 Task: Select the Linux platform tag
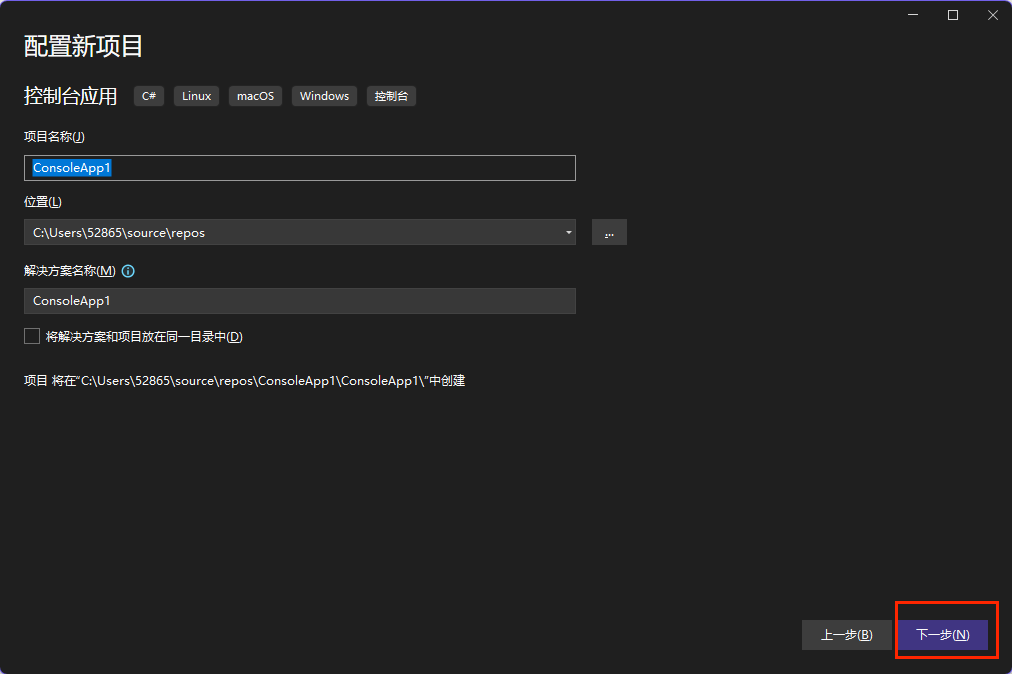coord(196,96)
